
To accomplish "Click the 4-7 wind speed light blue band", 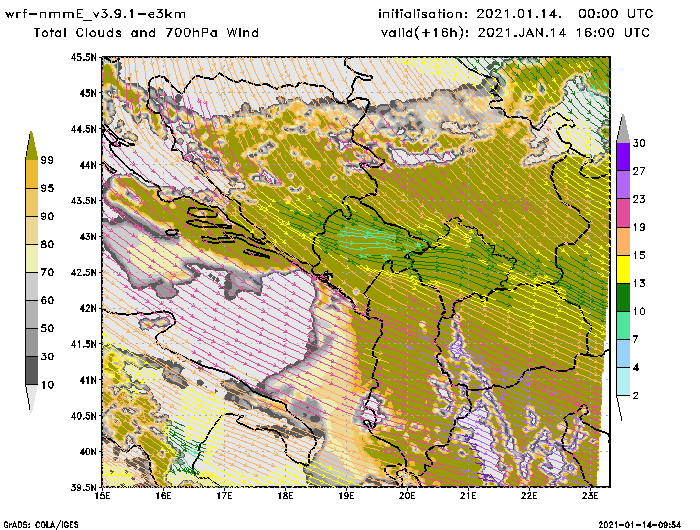I will pyautogui.click(x=623, y=354).
